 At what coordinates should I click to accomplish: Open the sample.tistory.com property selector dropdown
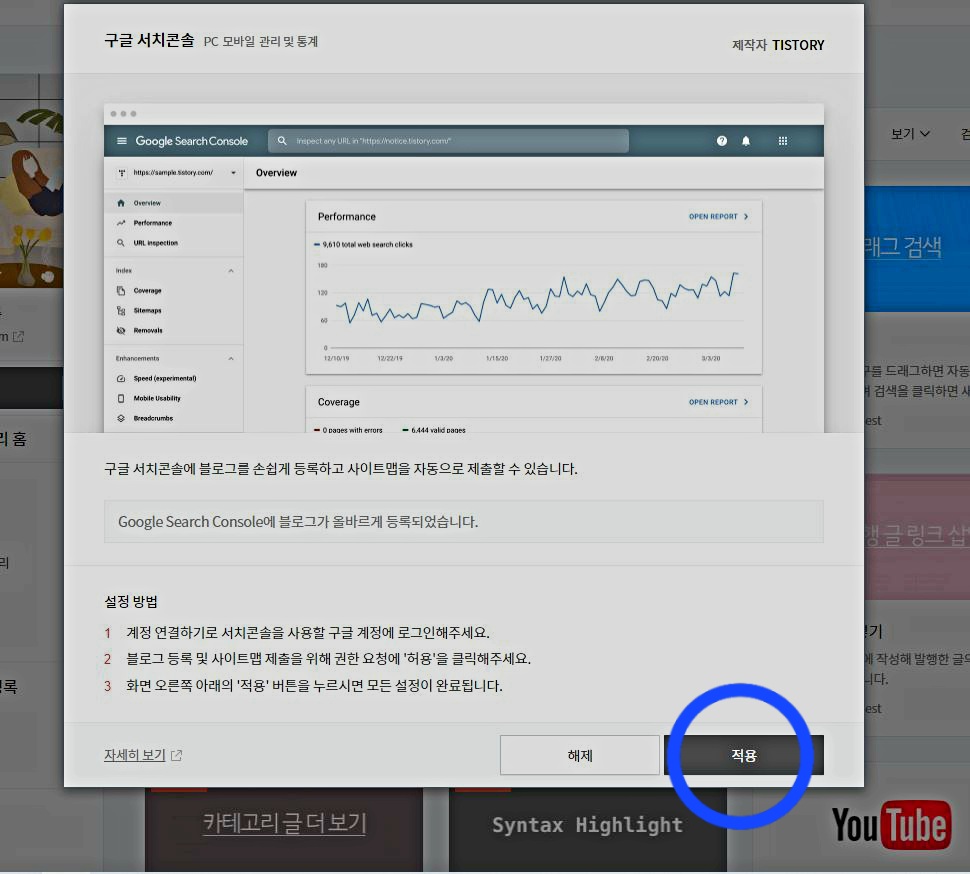pos(175,172)
